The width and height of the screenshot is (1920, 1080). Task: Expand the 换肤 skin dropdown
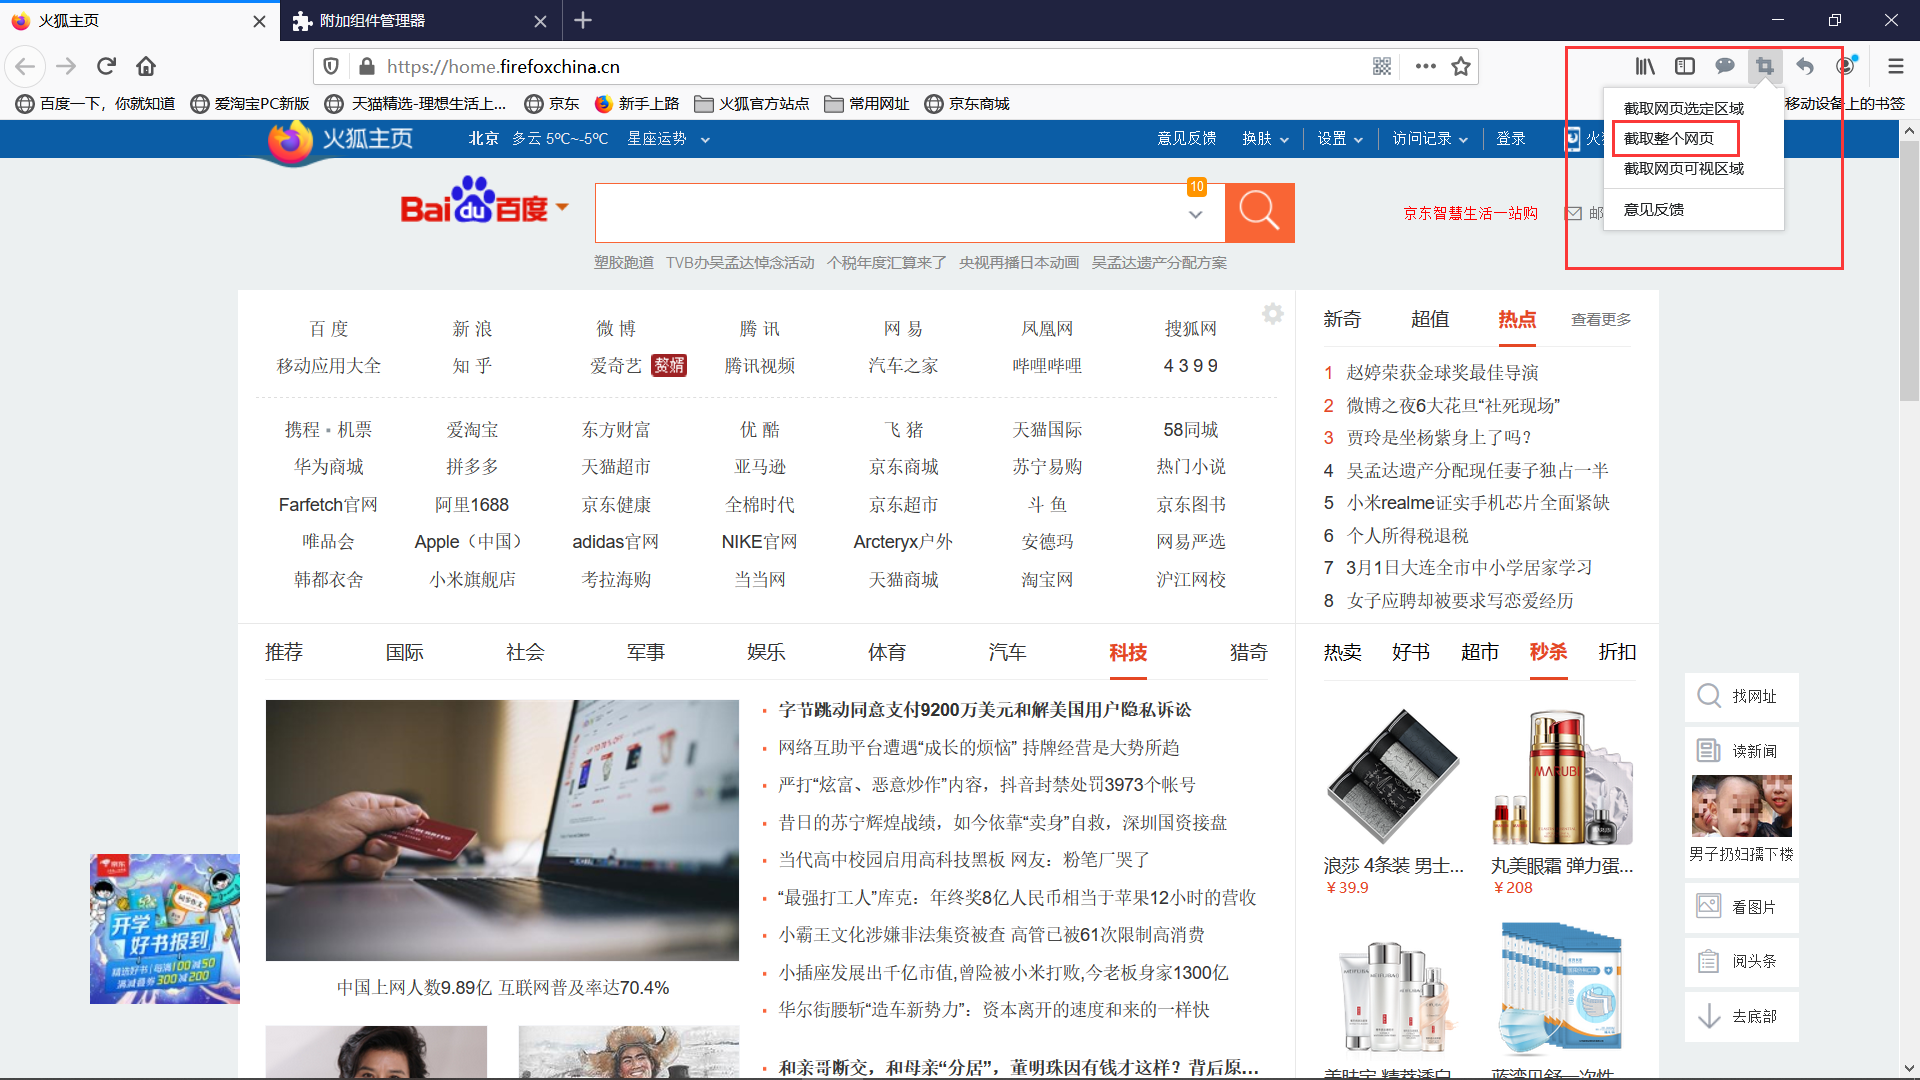(x=1265, y=139)
